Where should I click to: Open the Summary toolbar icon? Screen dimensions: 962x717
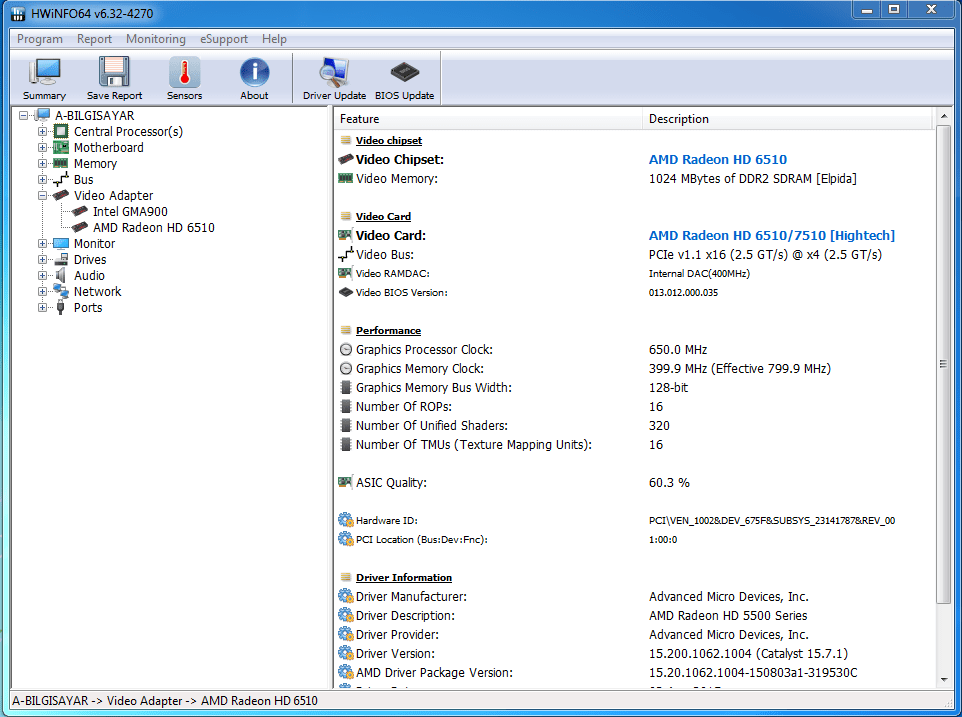44,73
